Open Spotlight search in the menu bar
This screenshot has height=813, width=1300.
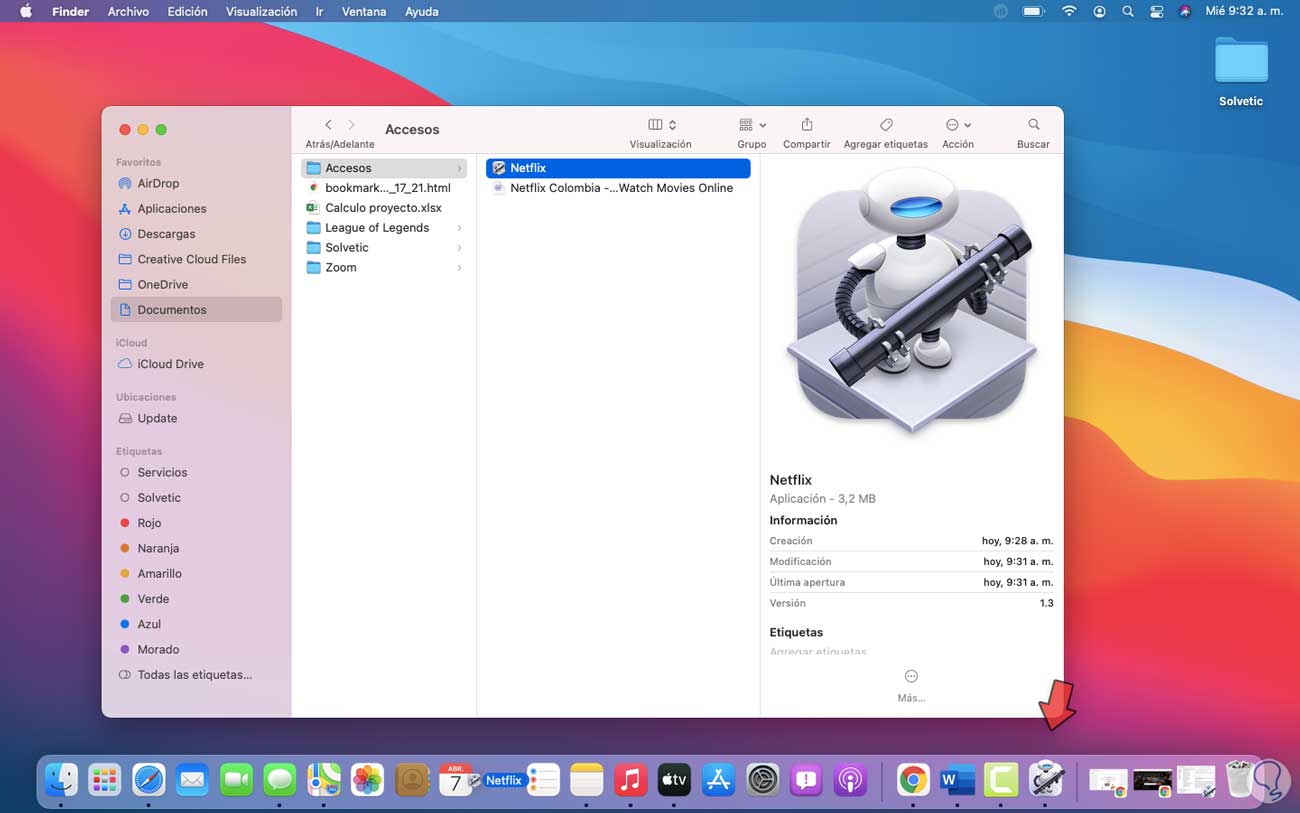click(1128, 11)
